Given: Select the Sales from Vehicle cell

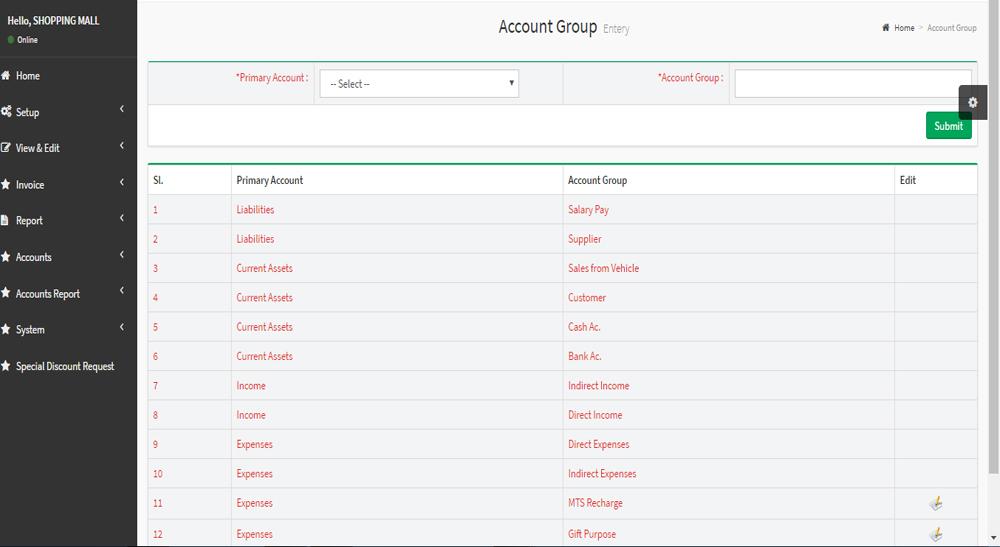Looking at the screenshot, I should [x=728, y=268].
